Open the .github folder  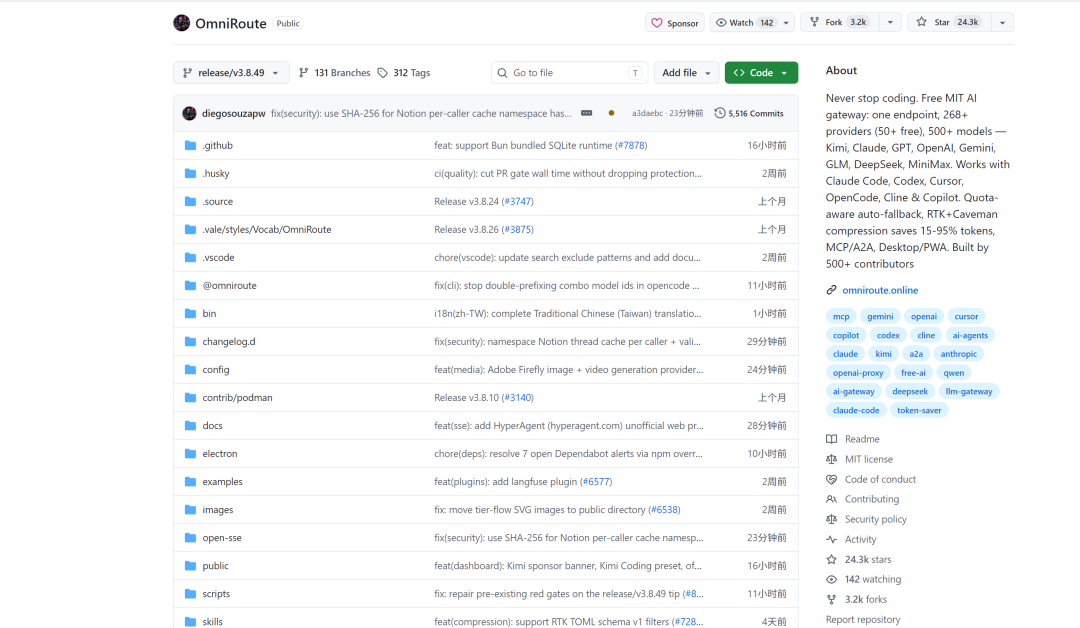click(x=218, y=145)
